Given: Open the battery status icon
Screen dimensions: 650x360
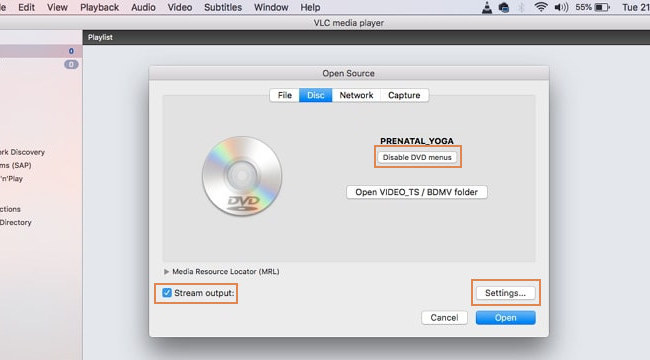Looking at the screenshot, I should (x=602, y=7).
